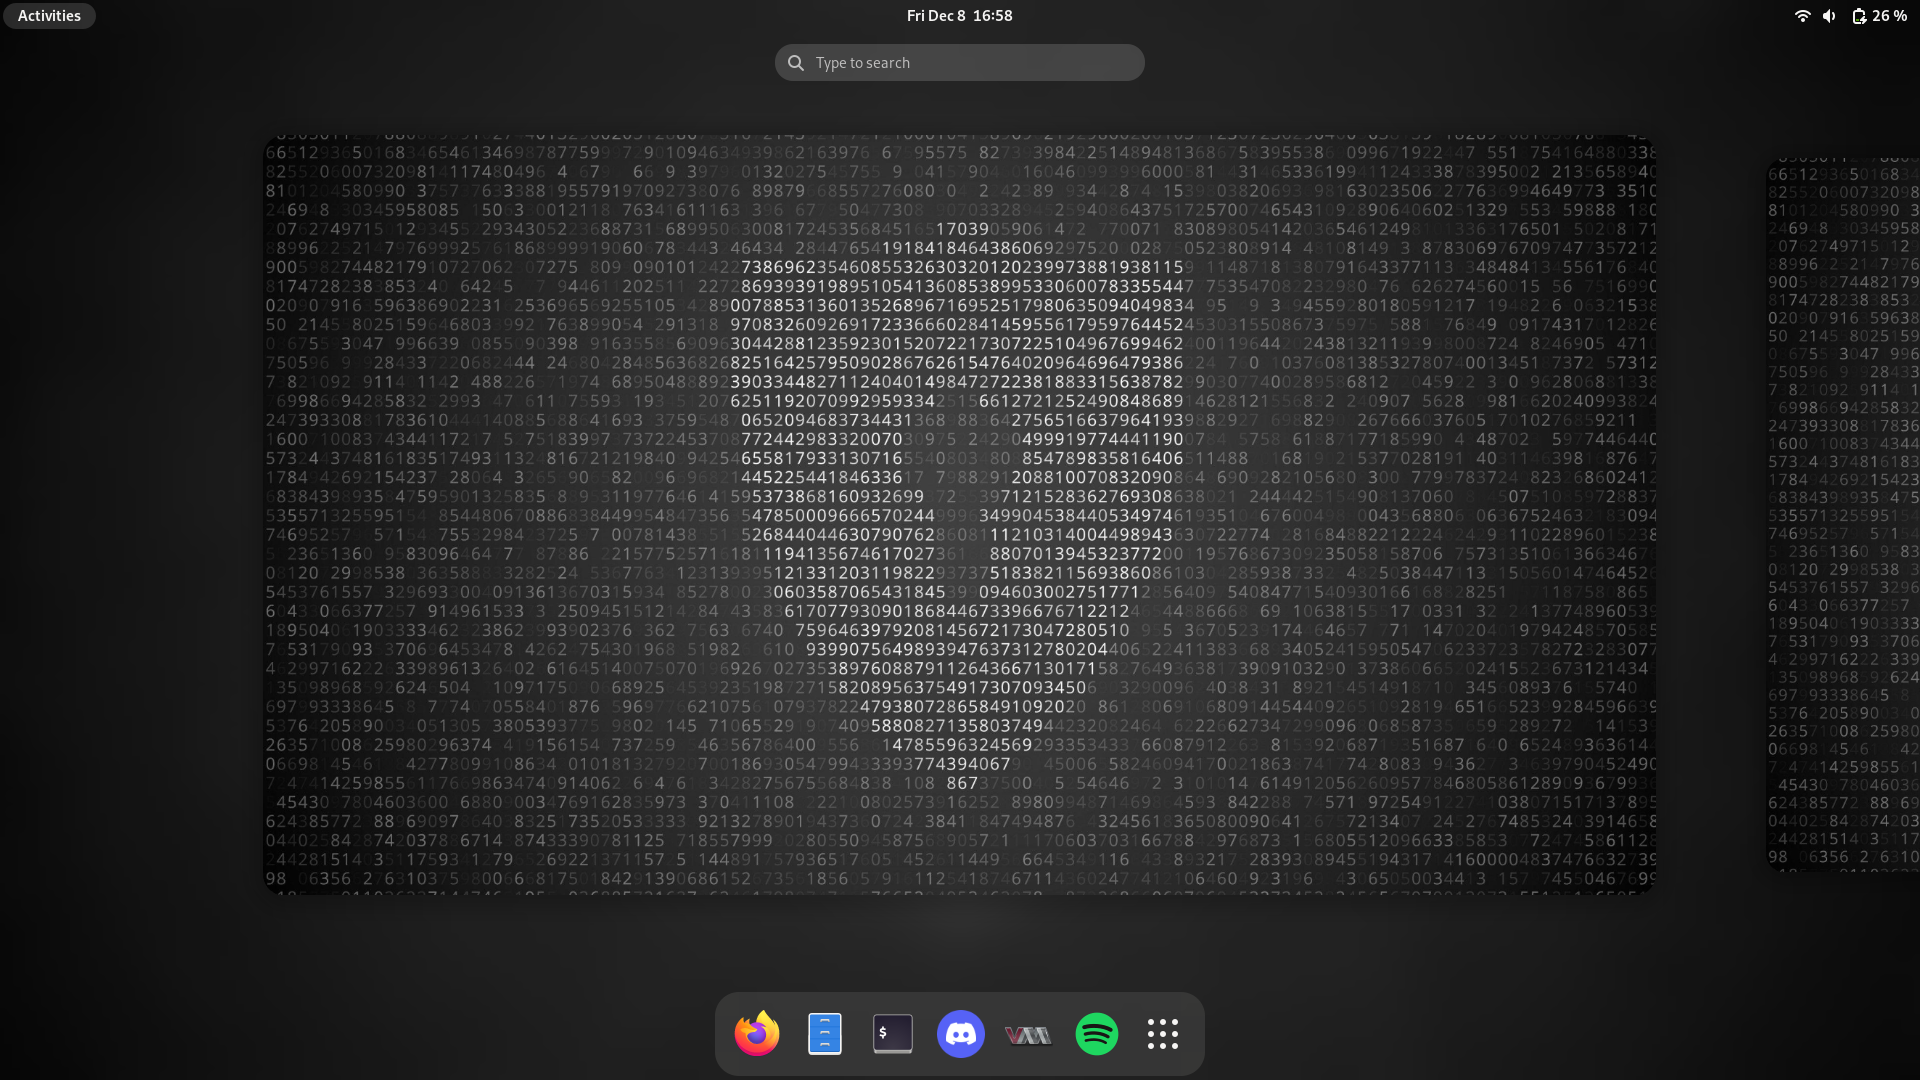Click the search magnifier icon

(796, 63)
